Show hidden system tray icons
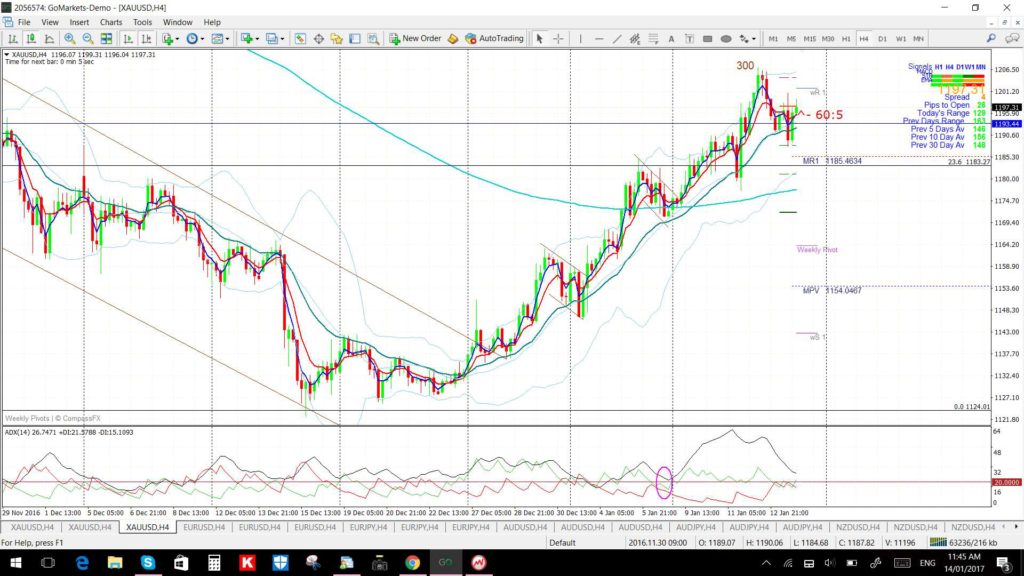The height and width of the screenshot is (576, 1024). (766, 563)
